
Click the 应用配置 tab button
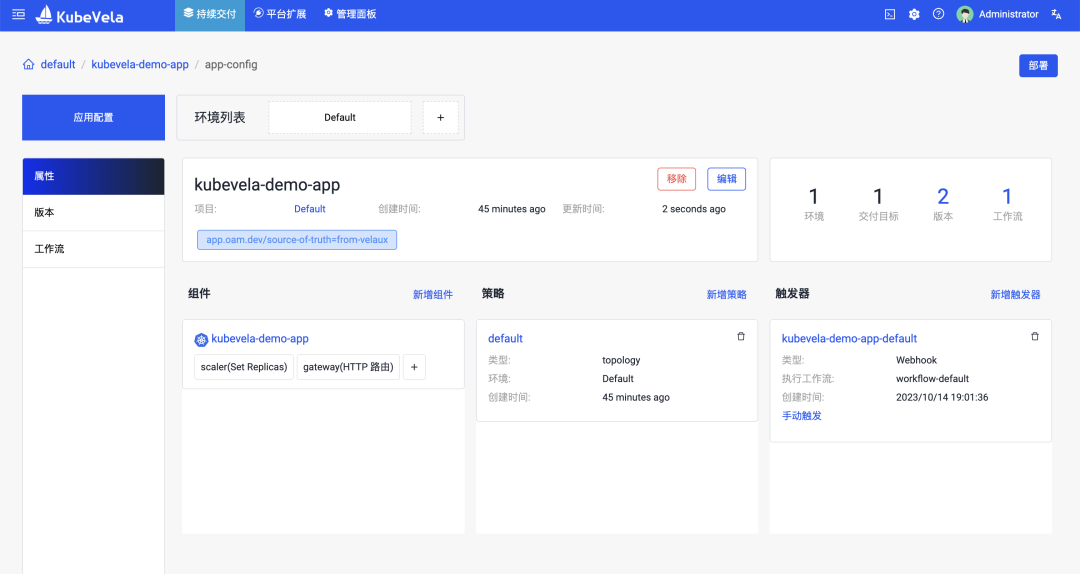pos(94,118)
